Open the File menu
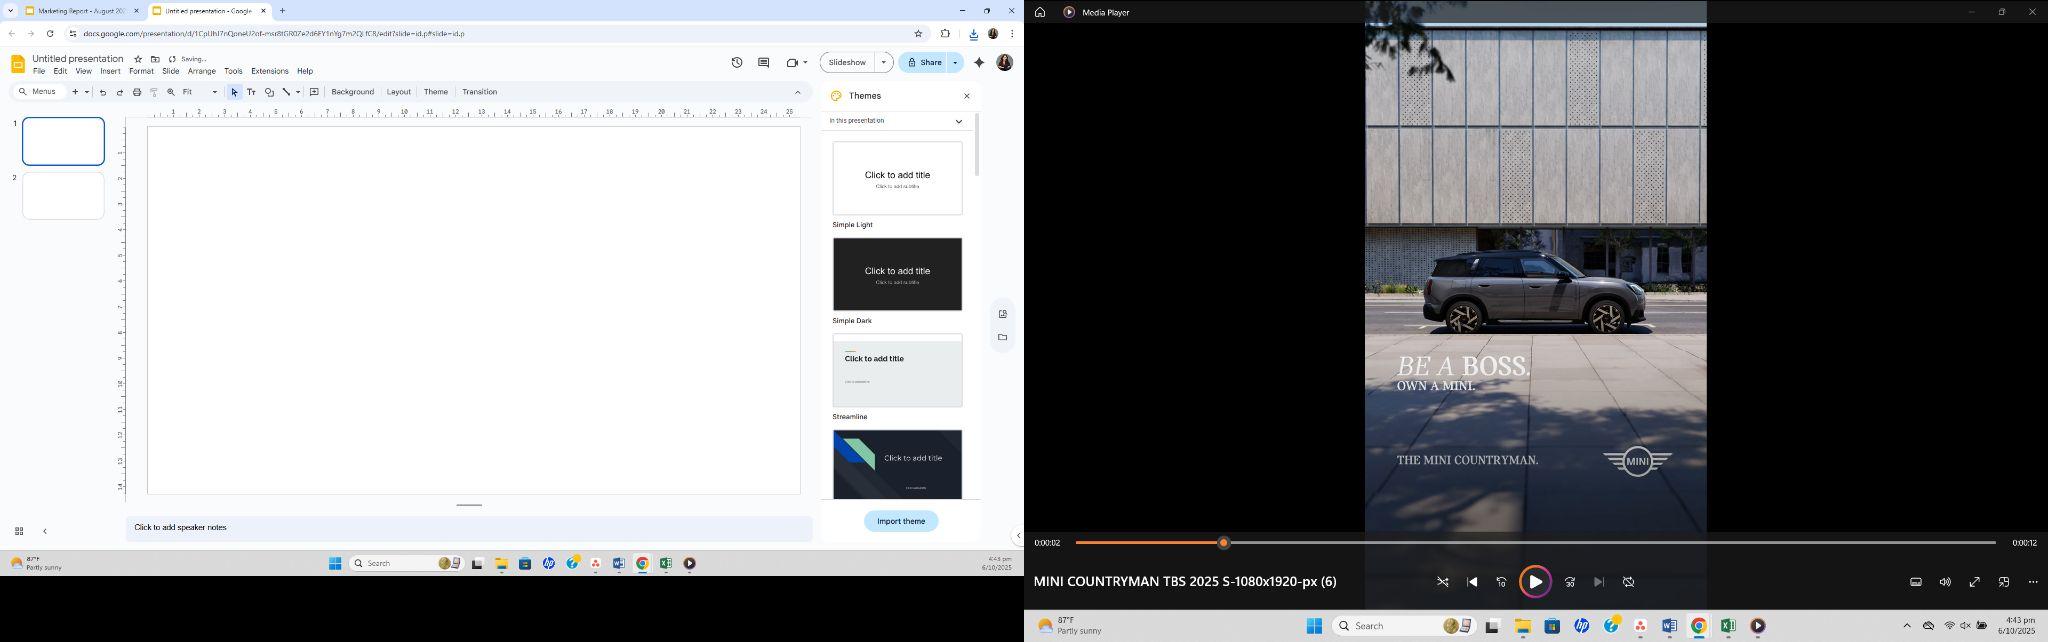 pos(39,72)
